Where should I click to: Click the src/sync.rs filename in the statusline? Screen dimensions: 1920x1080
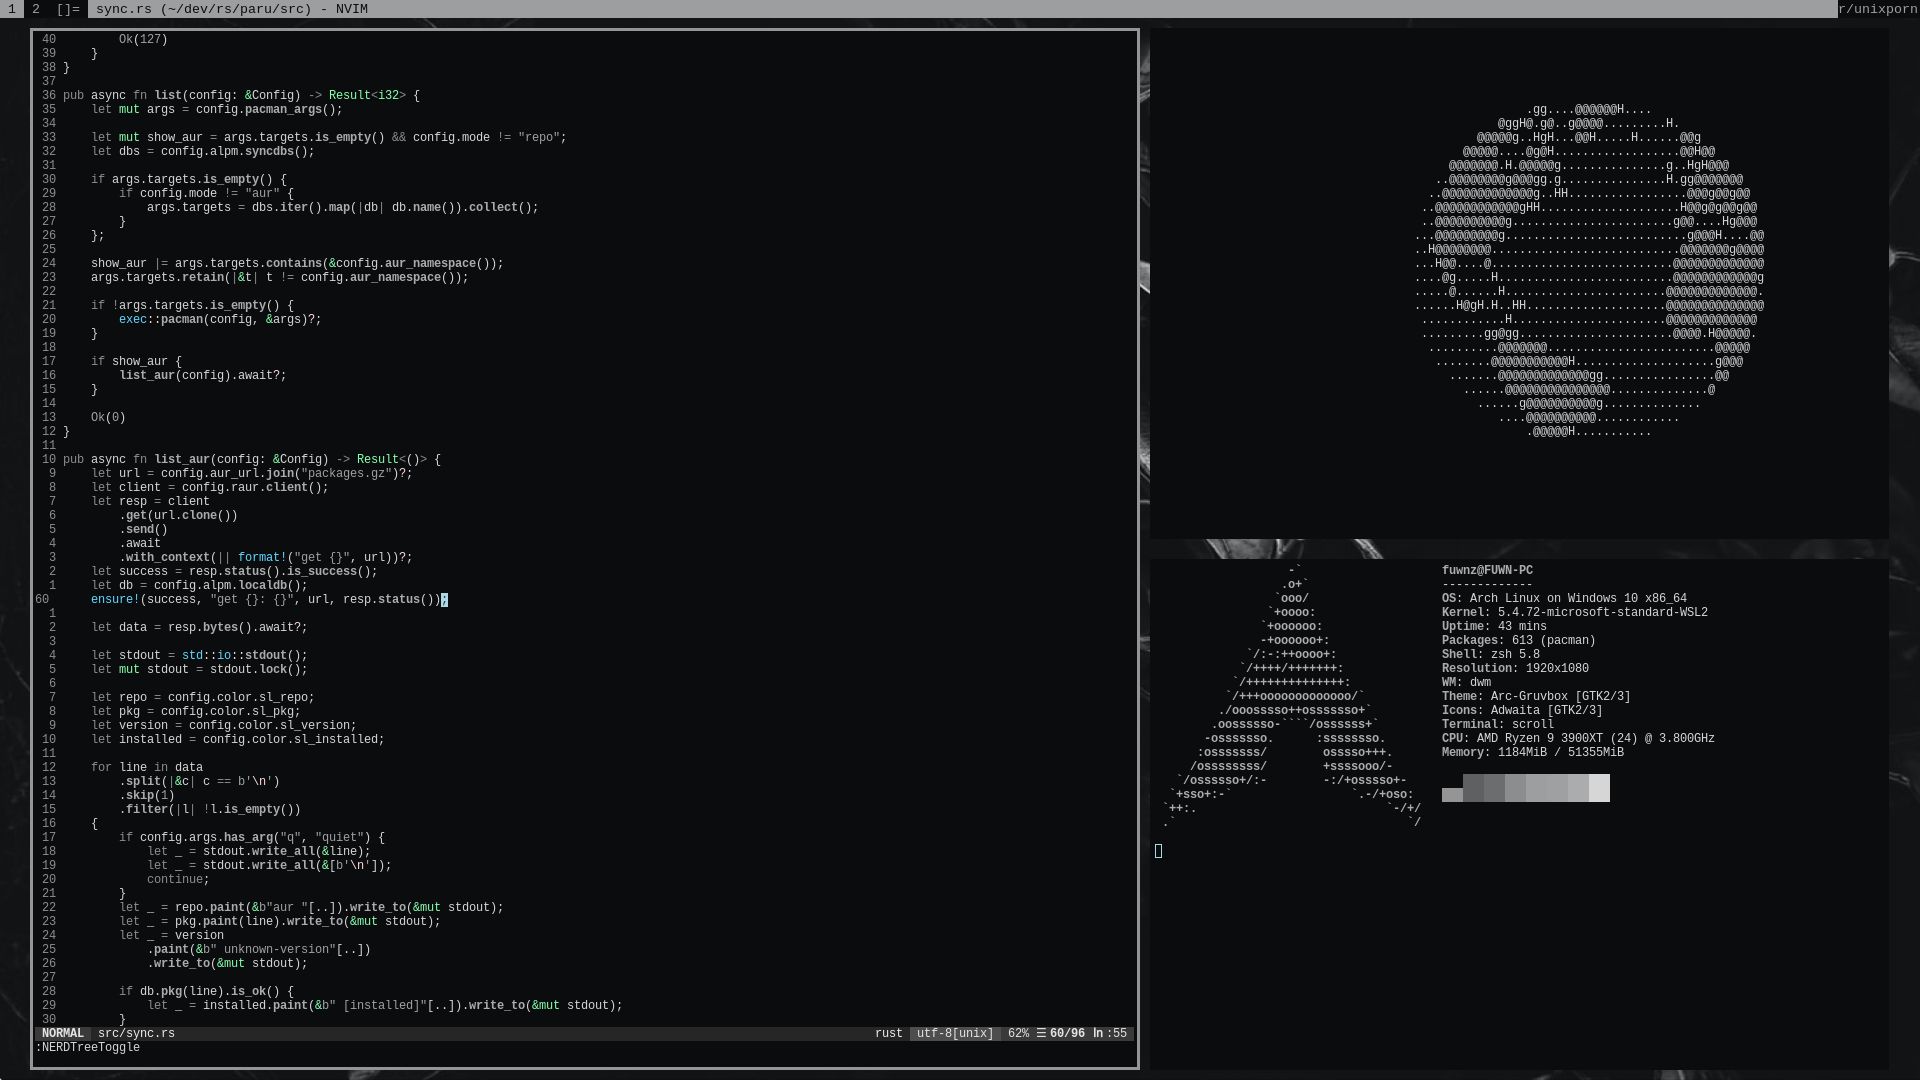139,1033
